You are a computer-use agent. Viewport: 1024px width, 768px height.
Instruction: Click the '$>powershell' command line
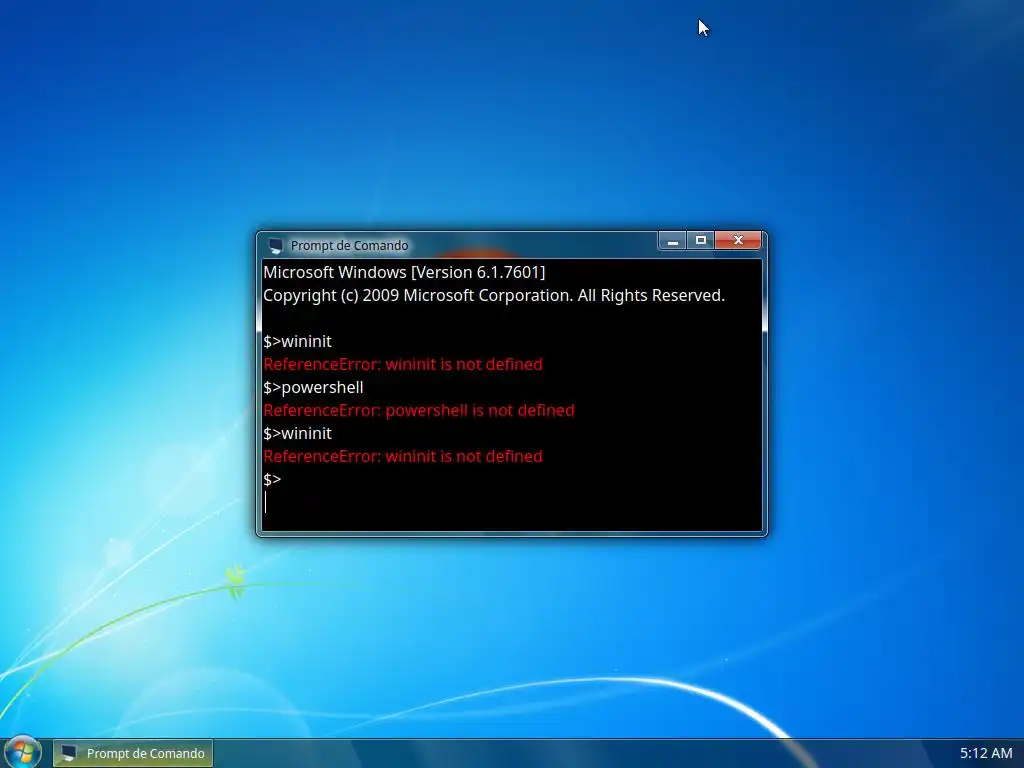pos(313,387)
